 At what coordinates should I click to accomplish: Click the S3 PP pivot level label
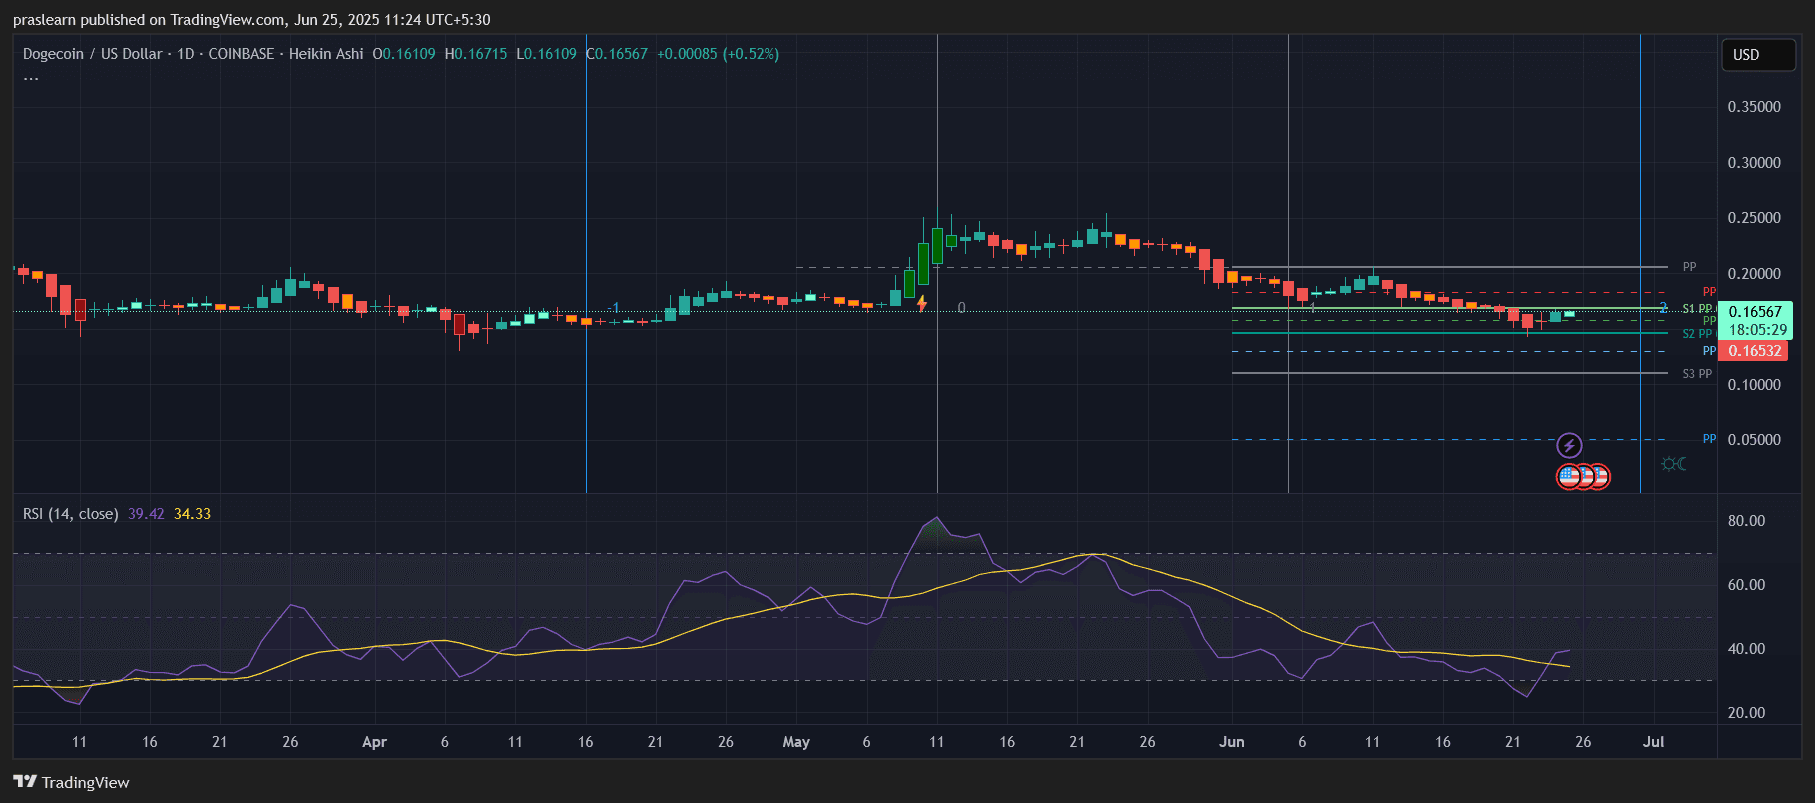coord(1696,374)
